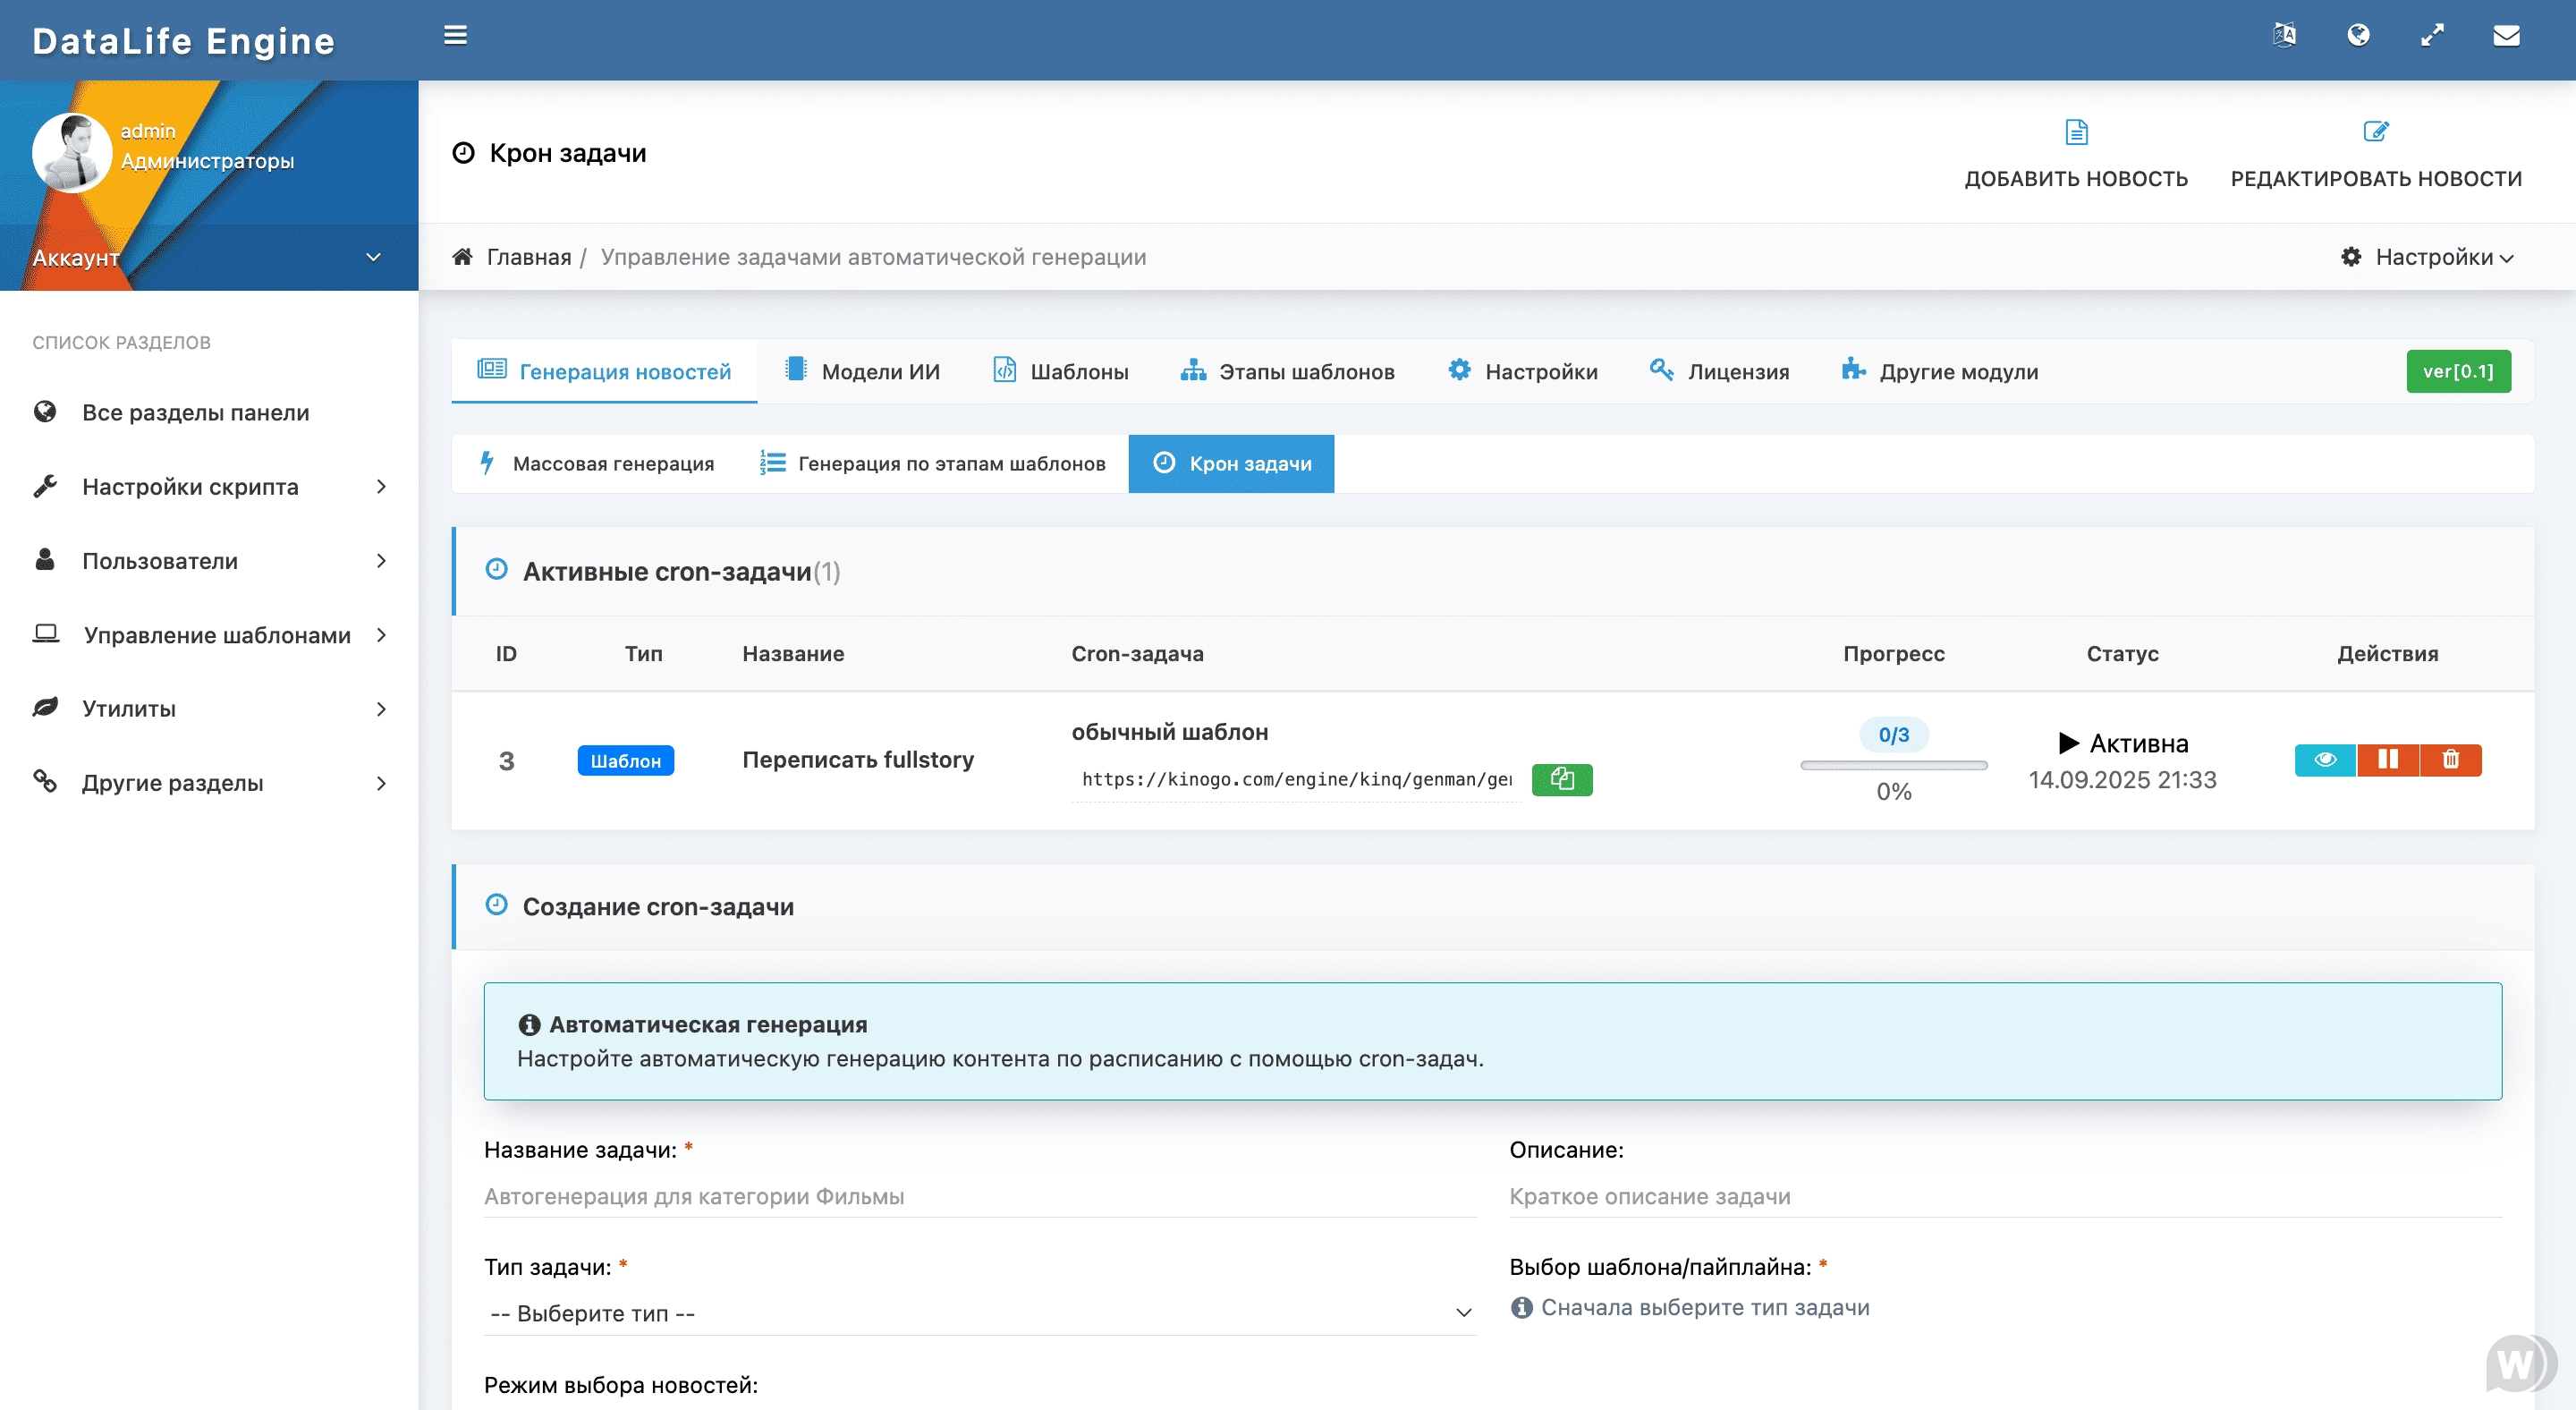Open the language translation icon in header
Screen dimensions: 2576x1410
(2284, 36)
